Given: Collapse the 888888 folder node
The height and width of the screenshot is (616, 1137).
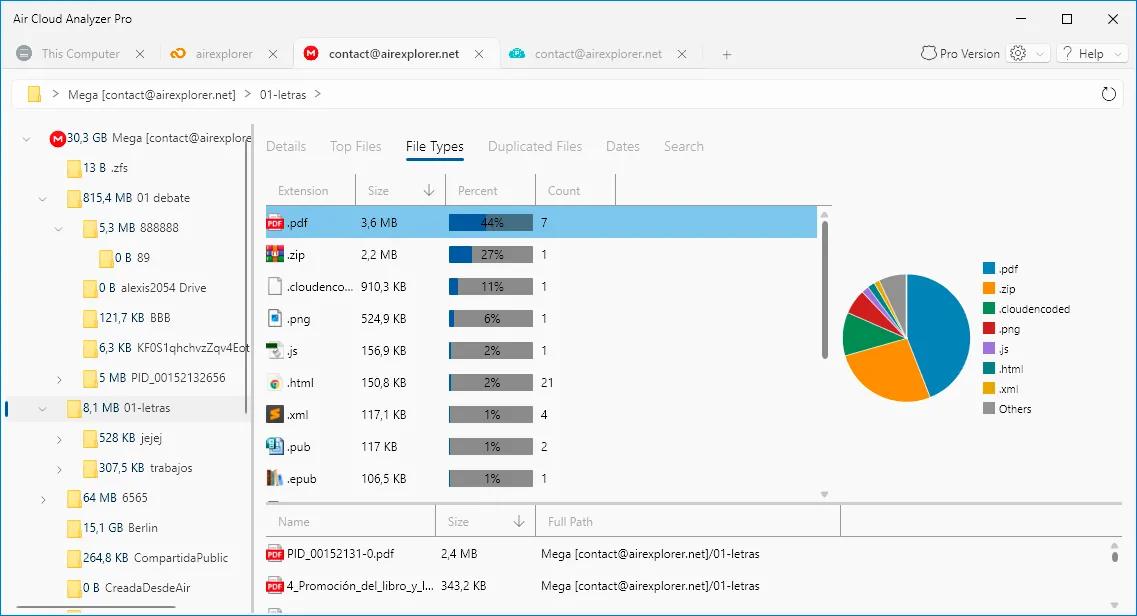Looking at the screenshot, I should (x=59, y=229).
